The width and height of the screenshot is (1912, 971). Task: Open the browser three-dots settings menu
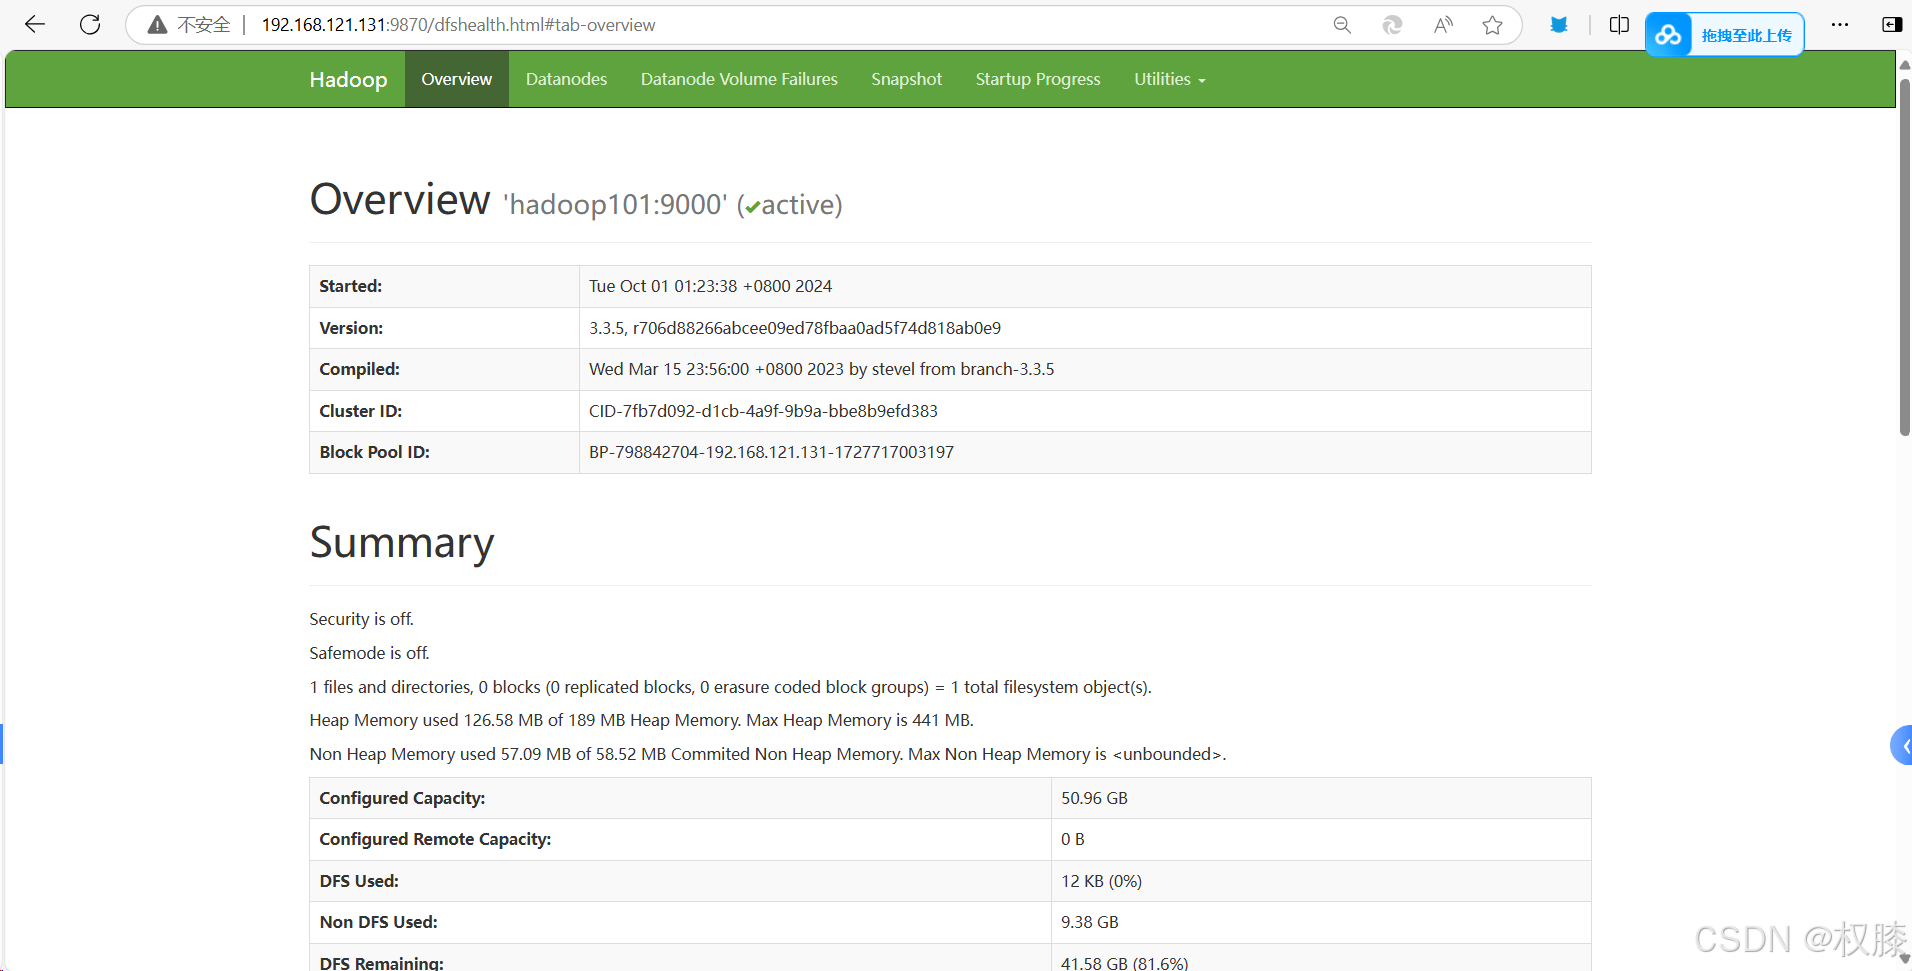[1840, 25]
